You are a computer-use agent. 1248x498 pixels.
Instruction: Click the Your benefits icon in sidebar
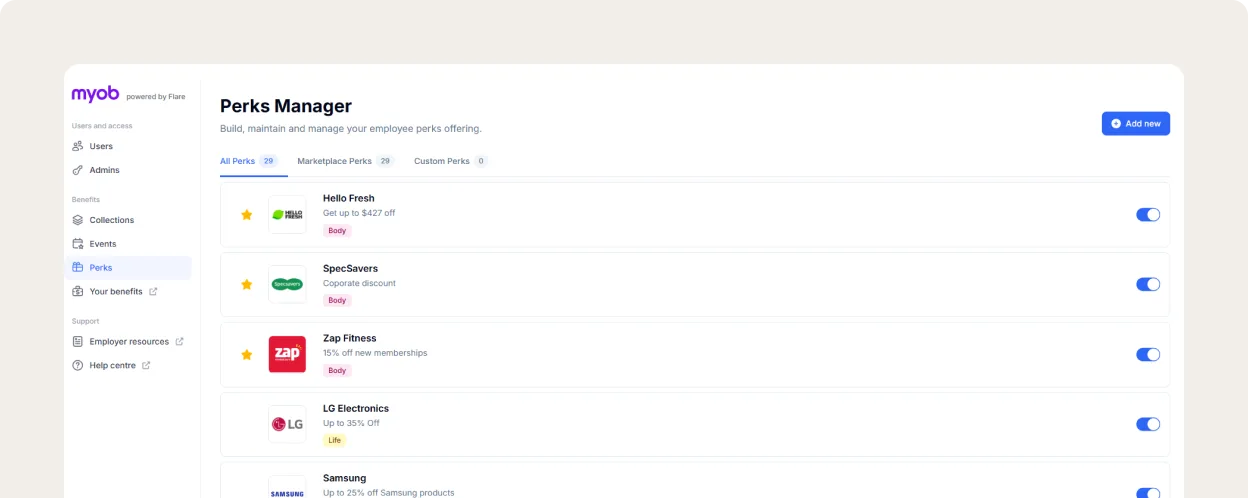pyautogui.click(x=78, y=292)
